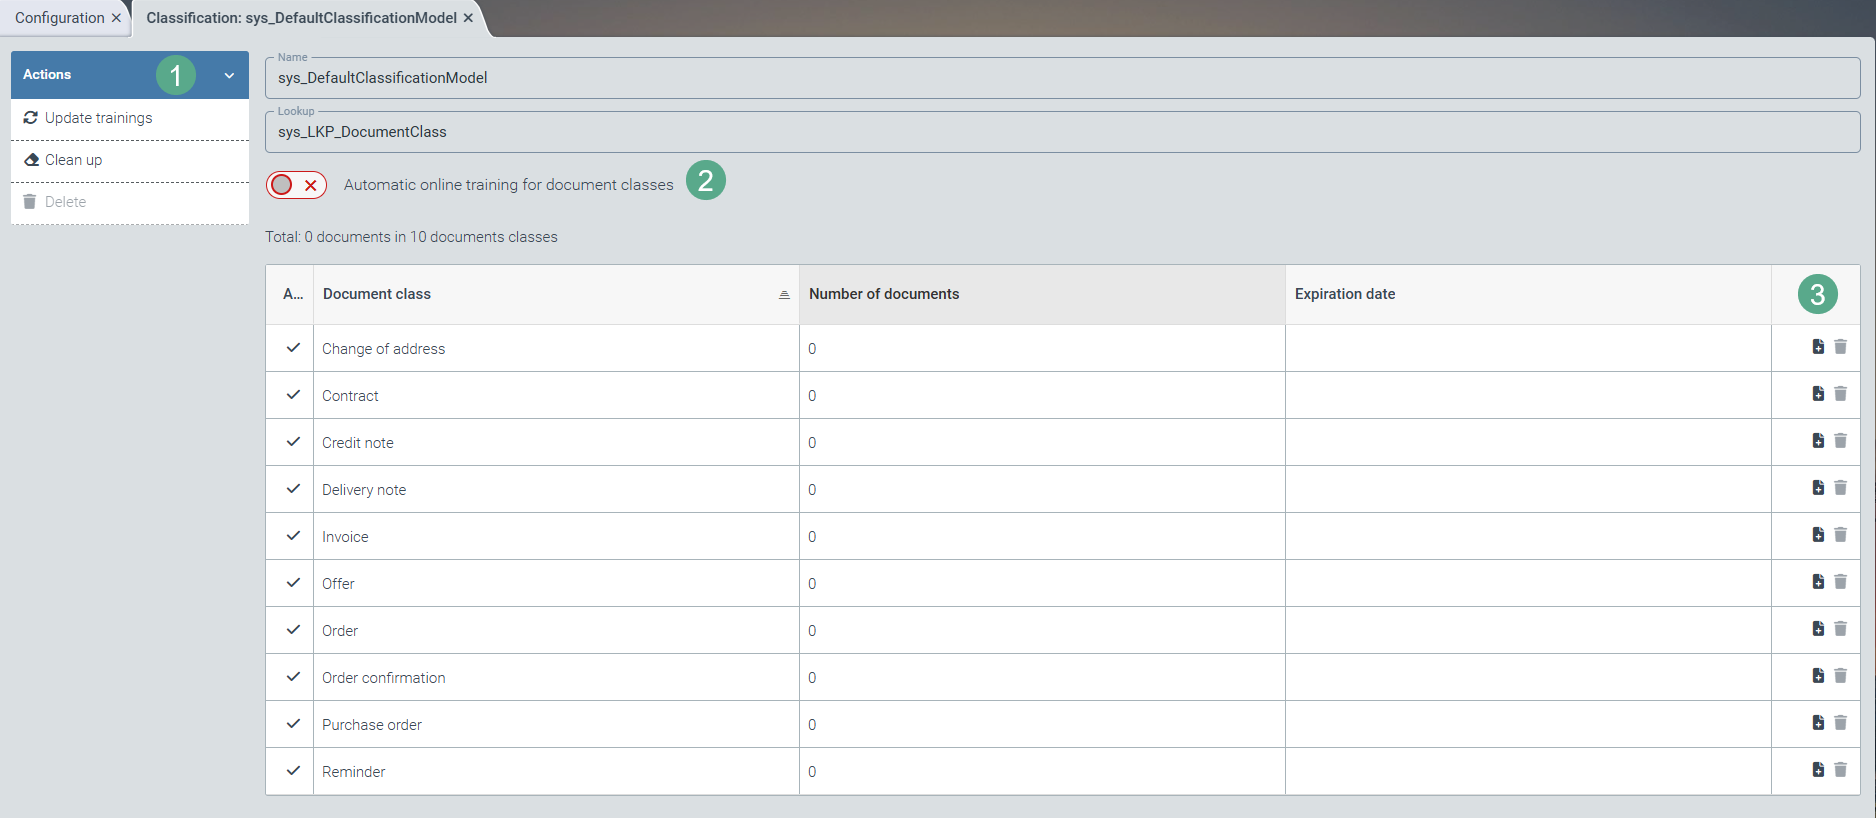This screenshot has width=1876, height=818.
Task: Add document to Delivery note class
Action: [x=1818, y=488]
